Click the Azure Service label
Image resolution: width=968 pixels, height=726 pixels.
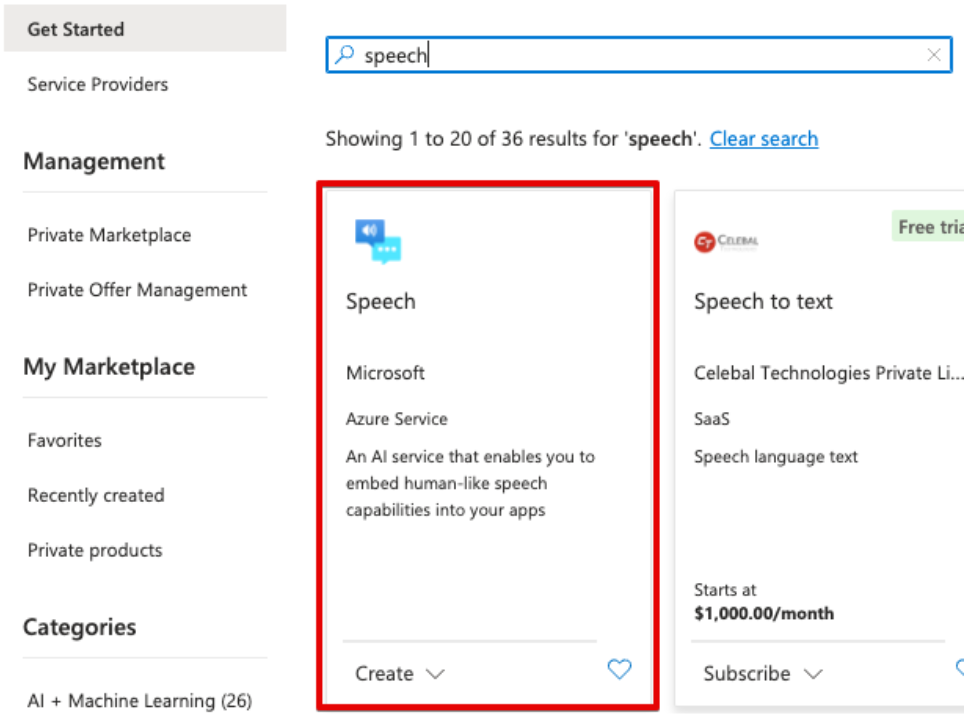click(x=396, y=419)
